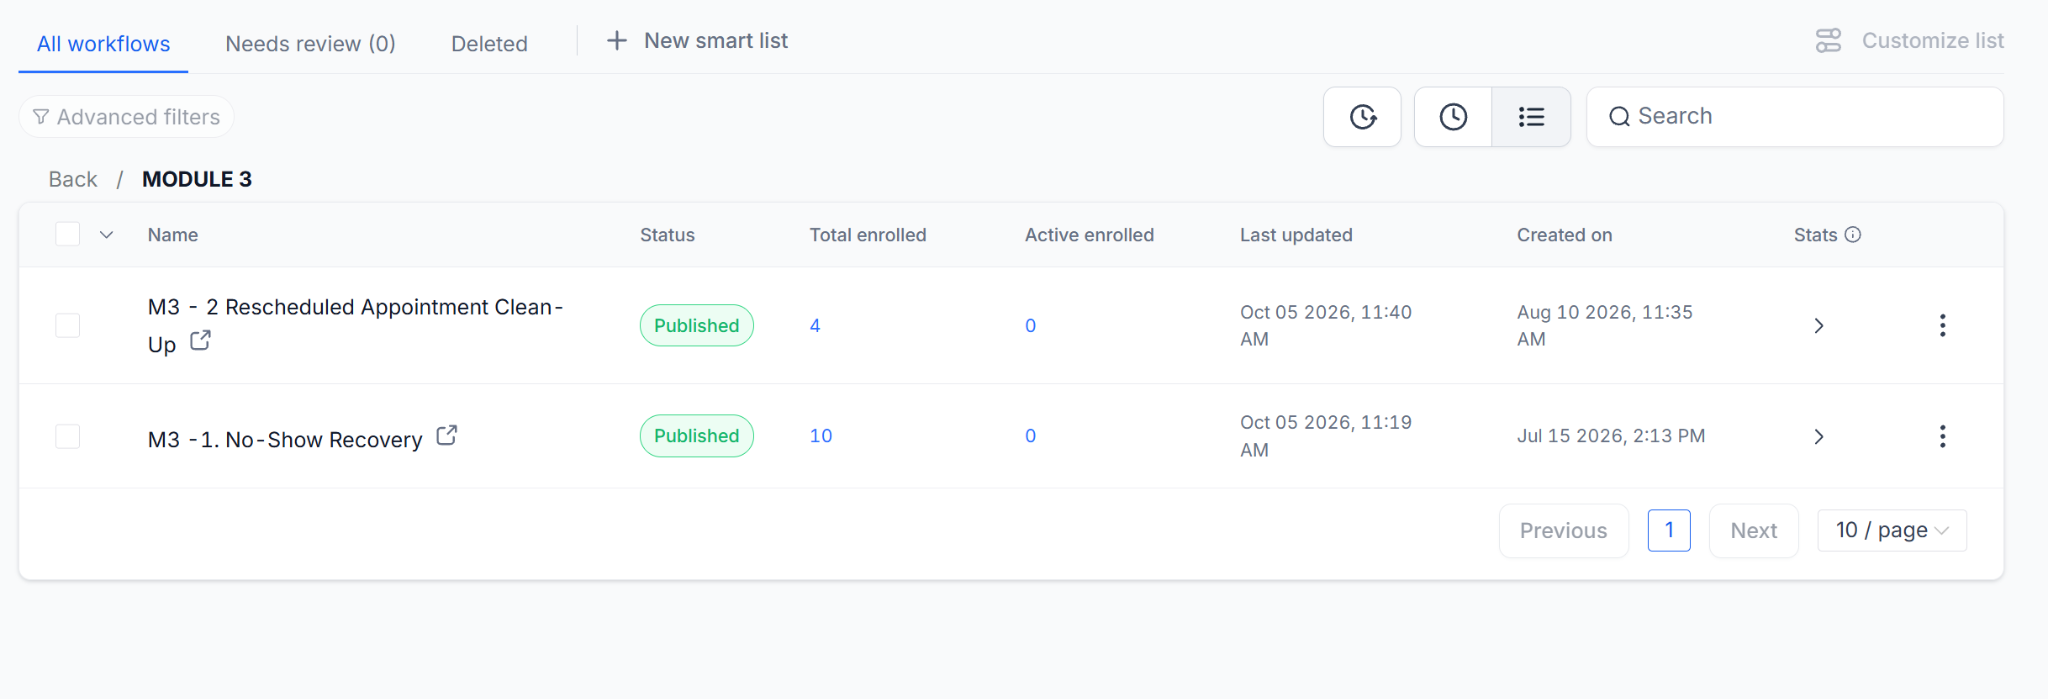The width and height of the screenshot is (2048, 699).
Task: Check the No-Show Recovery row checkbox
Action: coord(68,436)
